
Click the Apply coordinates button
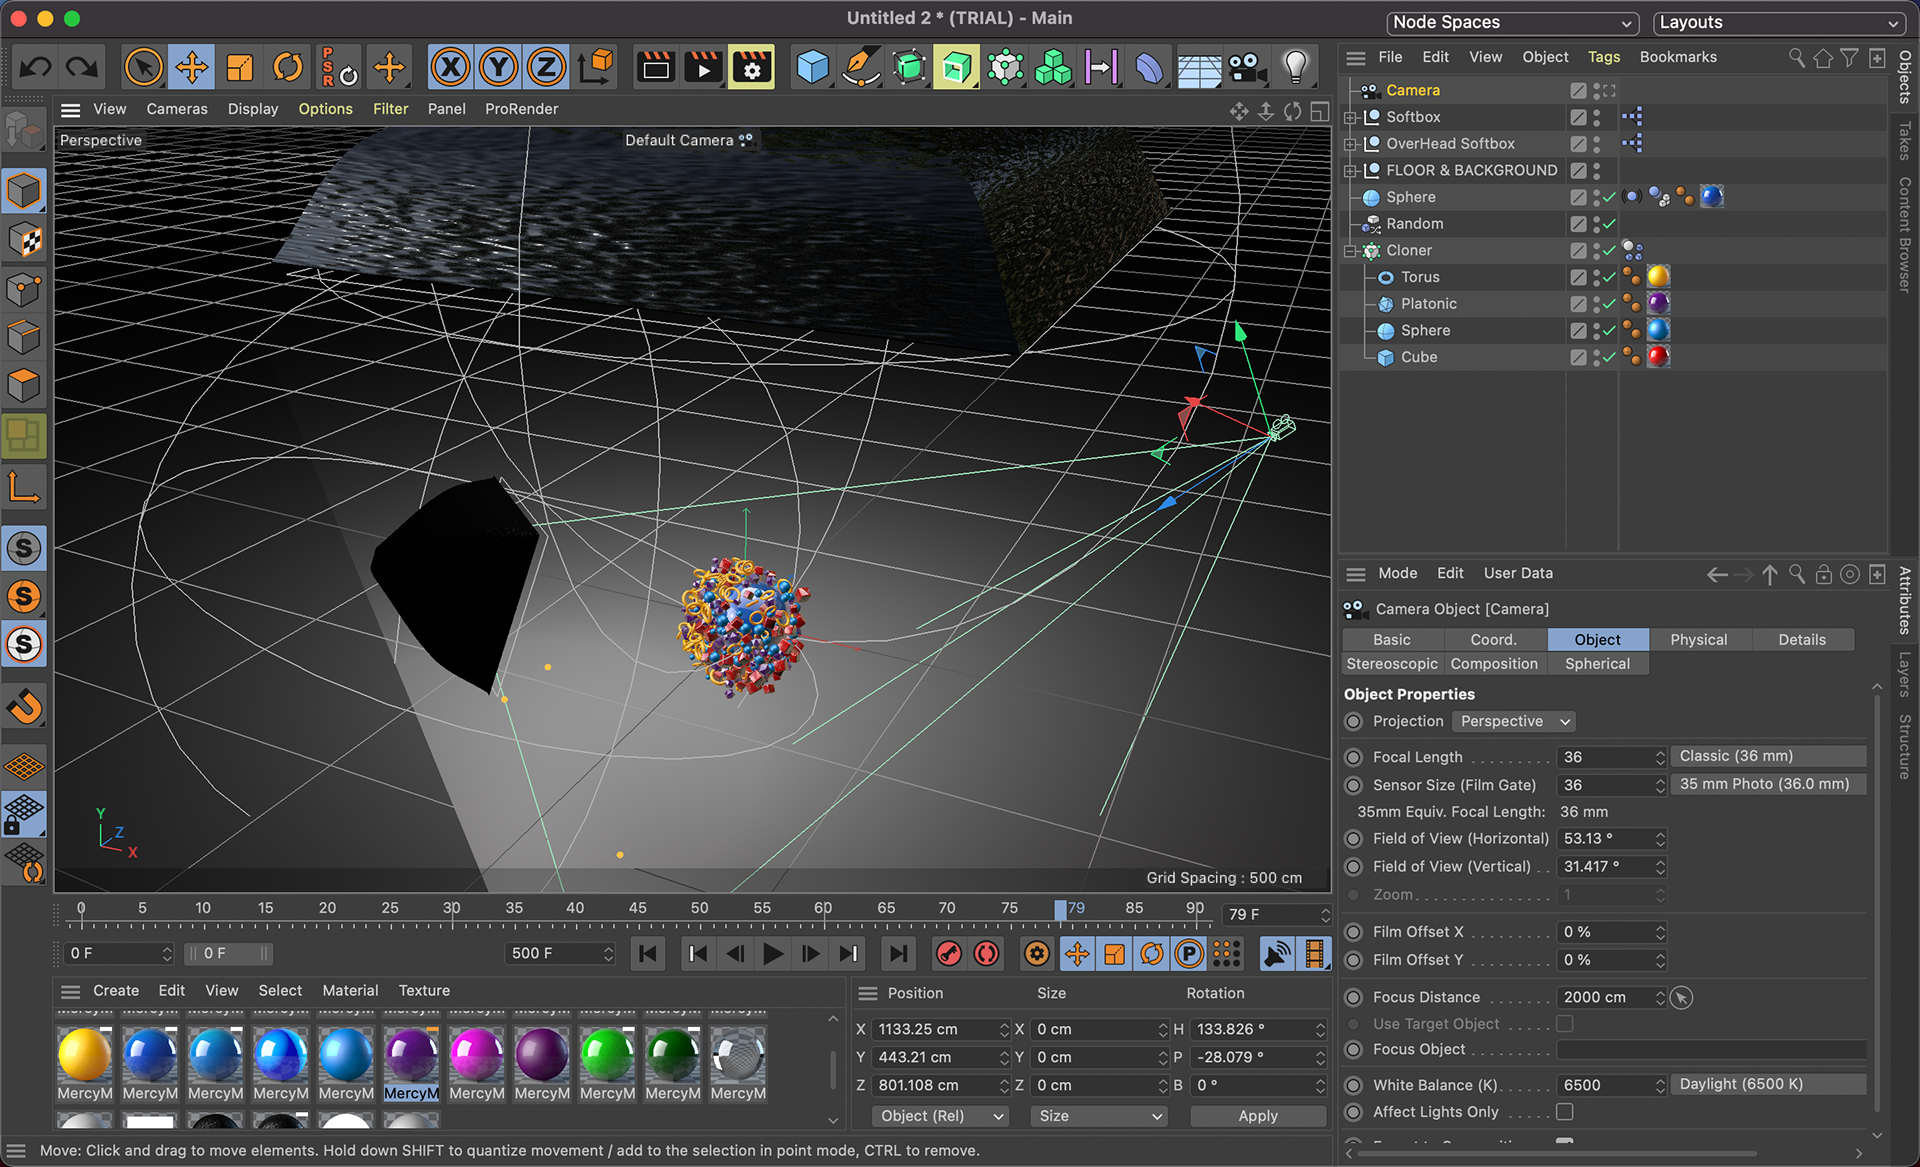click(x=1257, y=1116)
